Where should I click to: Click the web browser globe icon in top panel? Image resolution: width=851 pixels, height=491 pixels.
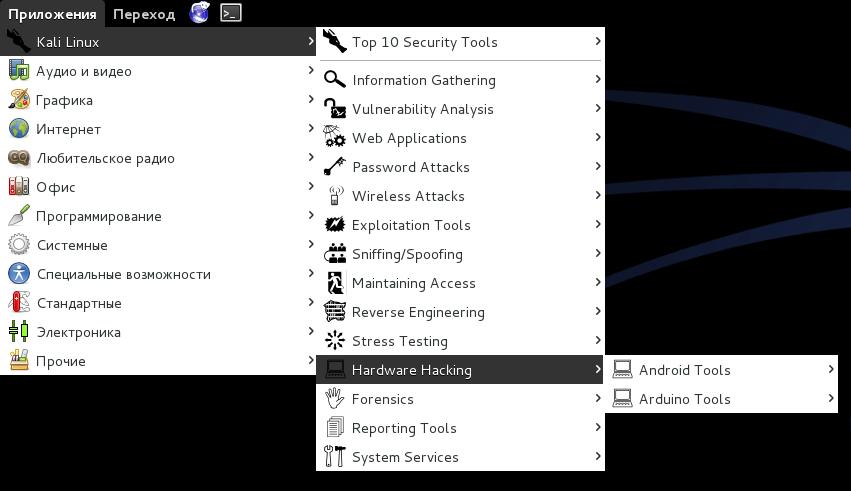coord(200,13)
